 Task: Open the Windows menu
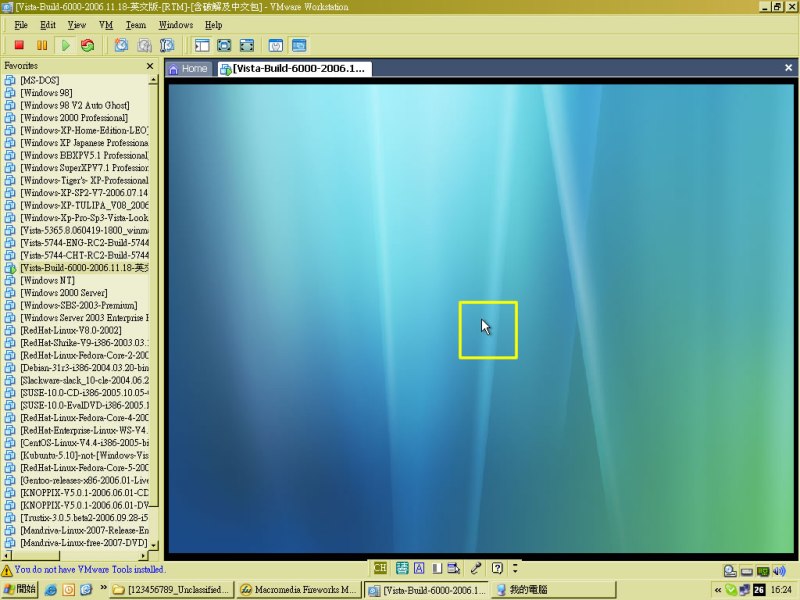point(176,25)
